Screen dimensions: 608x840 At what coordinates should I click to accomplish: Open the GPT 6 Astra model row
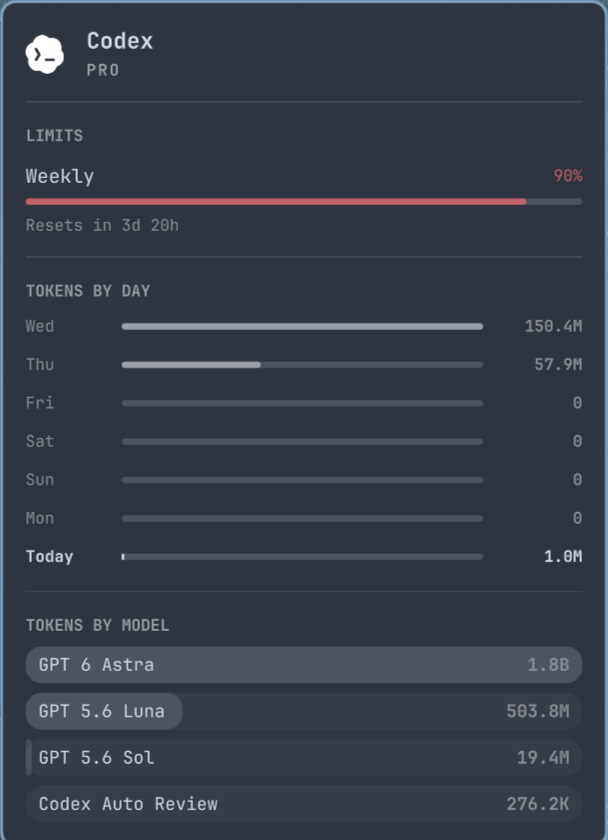point(304,665)
